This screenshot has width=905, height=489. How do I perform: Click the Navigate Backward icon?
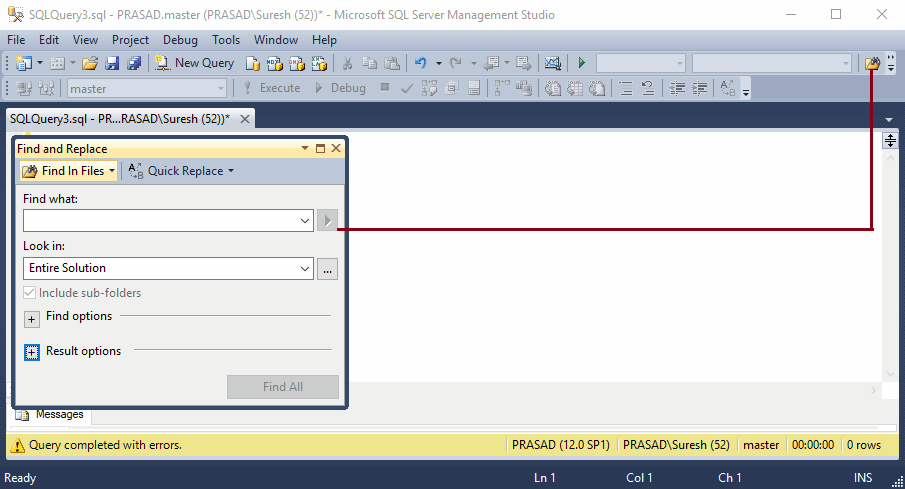[492, 63]
